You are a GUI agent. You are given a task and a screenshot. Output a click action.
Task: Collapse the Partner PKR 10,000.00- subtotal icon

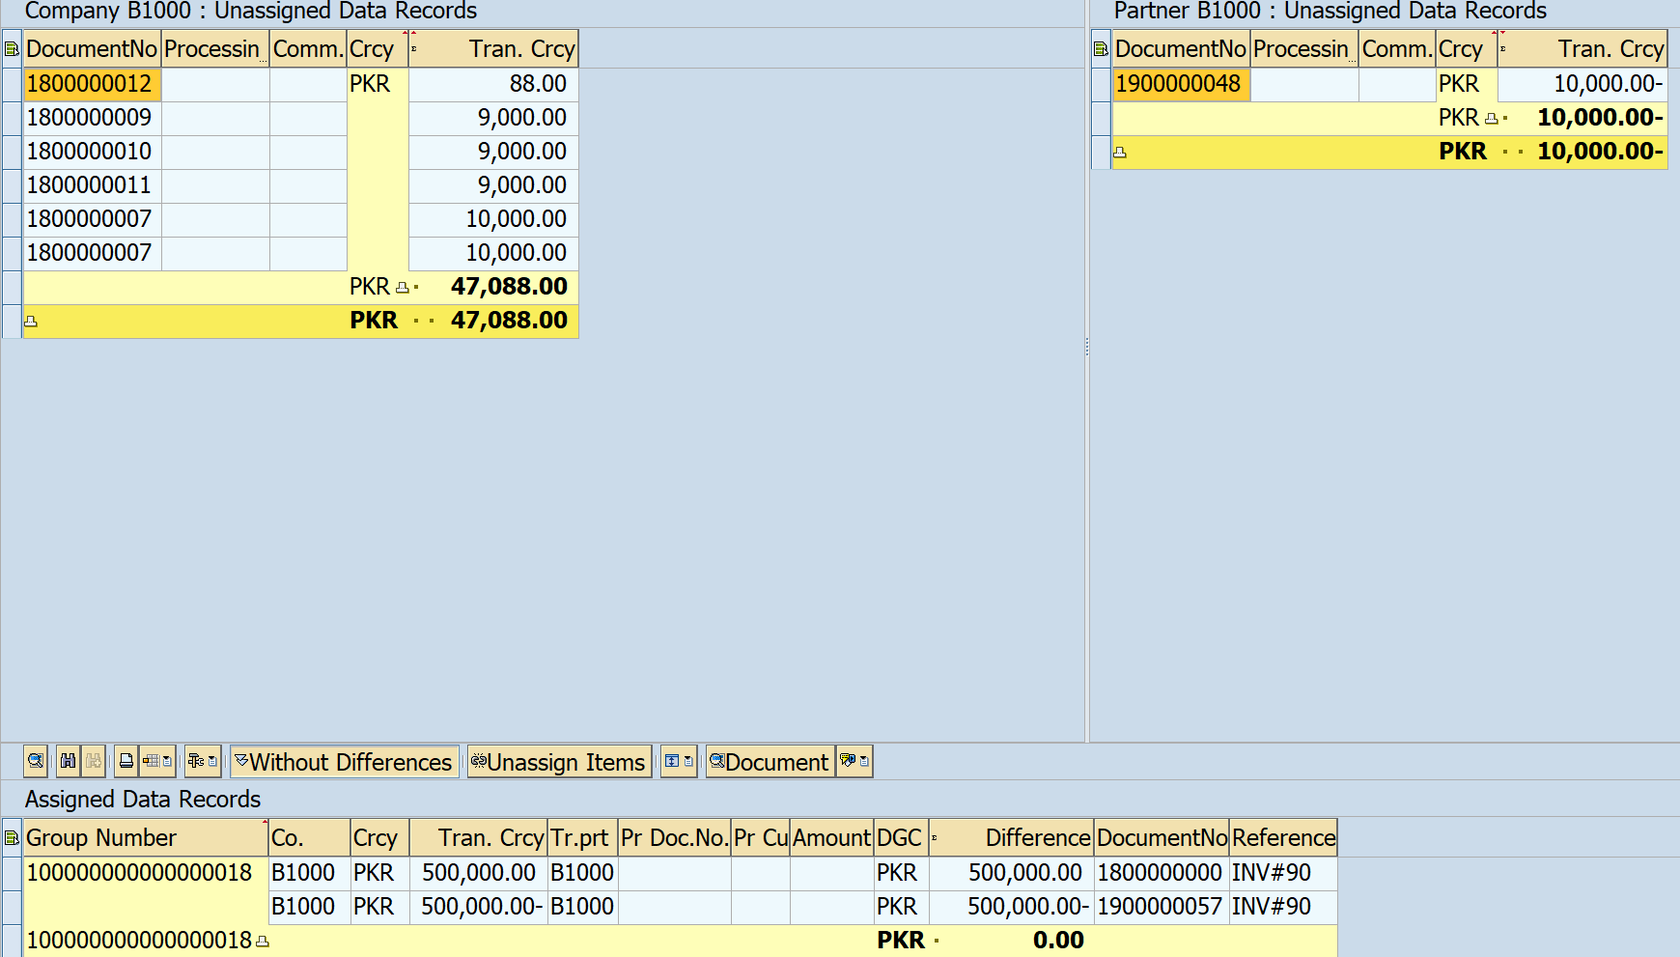(1491, 119)
